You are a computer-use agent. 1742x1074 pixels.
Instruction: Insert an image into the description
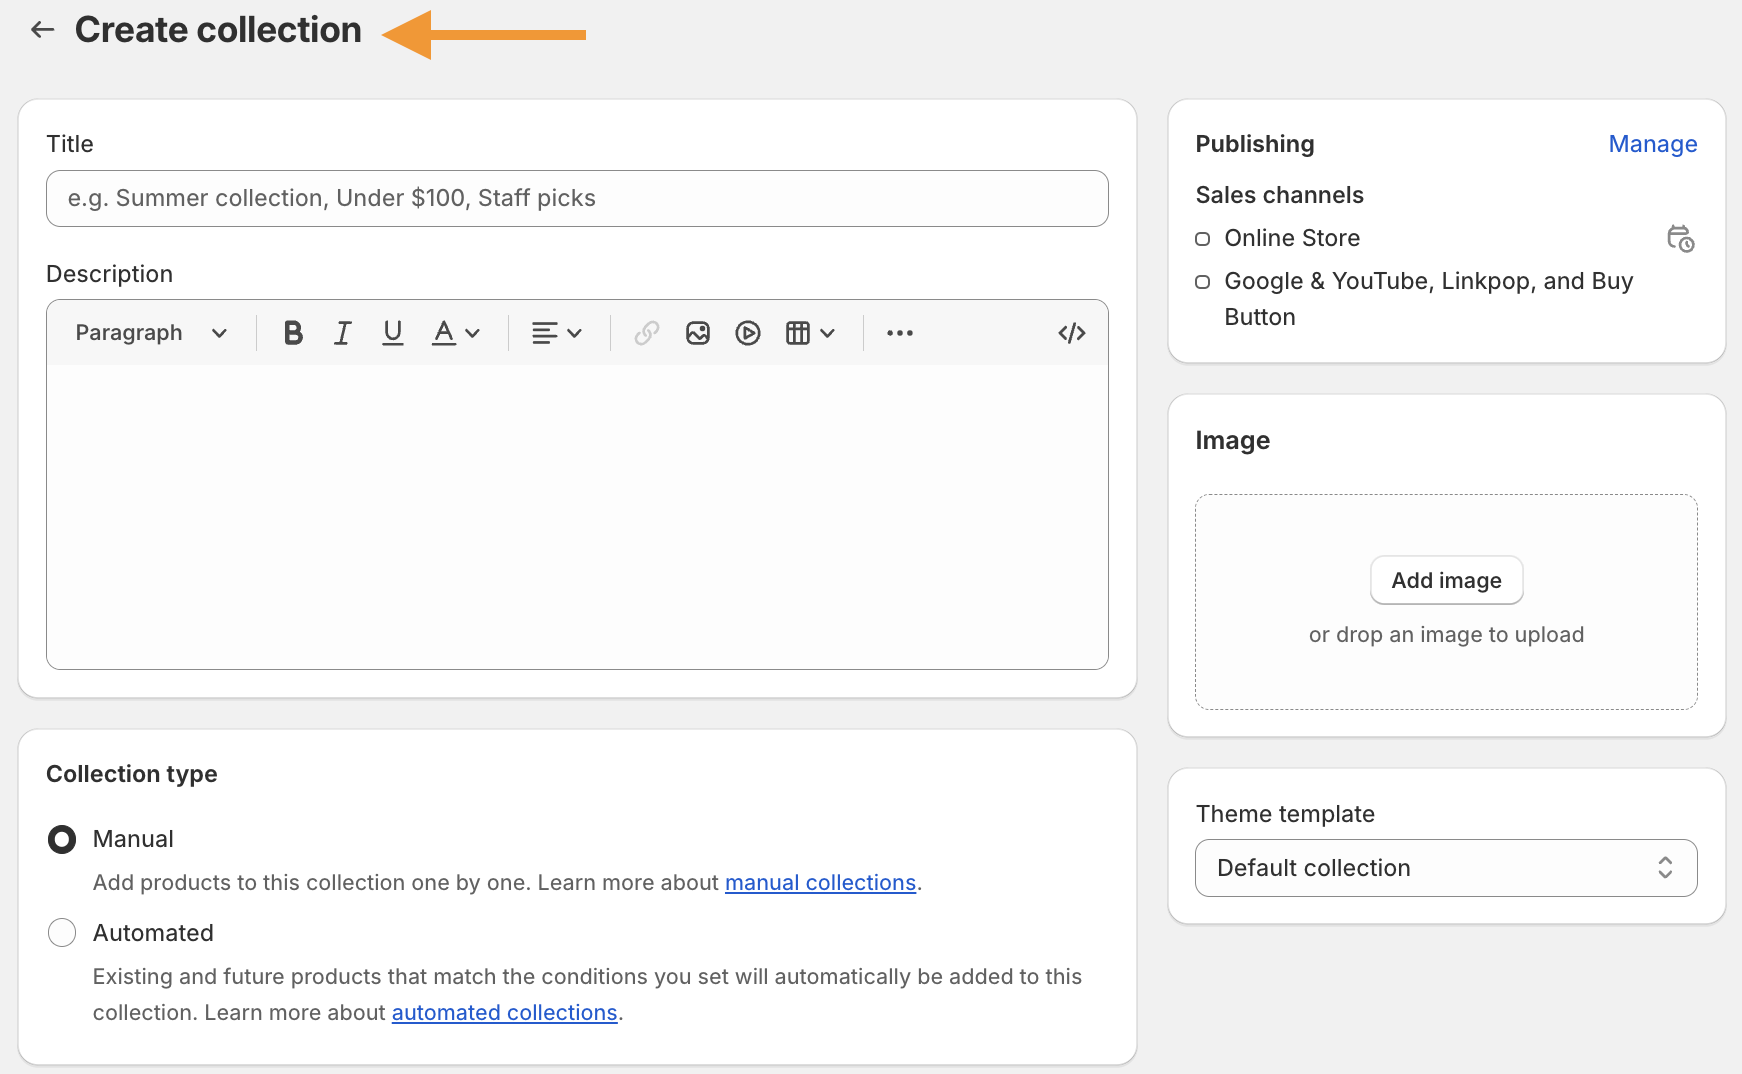point(698,333)
